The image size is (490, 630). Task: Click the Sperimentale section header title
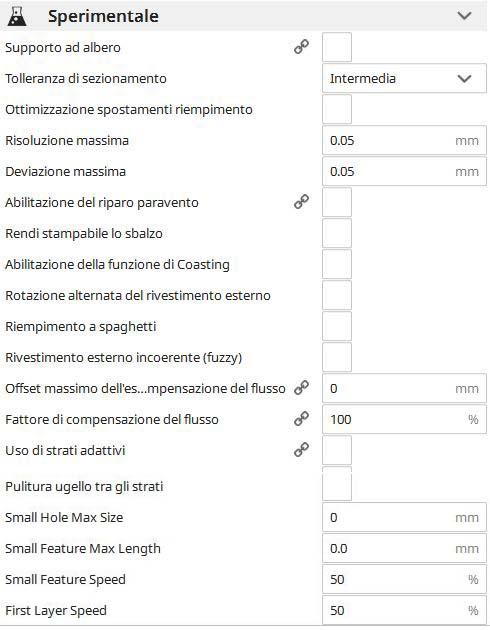point(103,16)
